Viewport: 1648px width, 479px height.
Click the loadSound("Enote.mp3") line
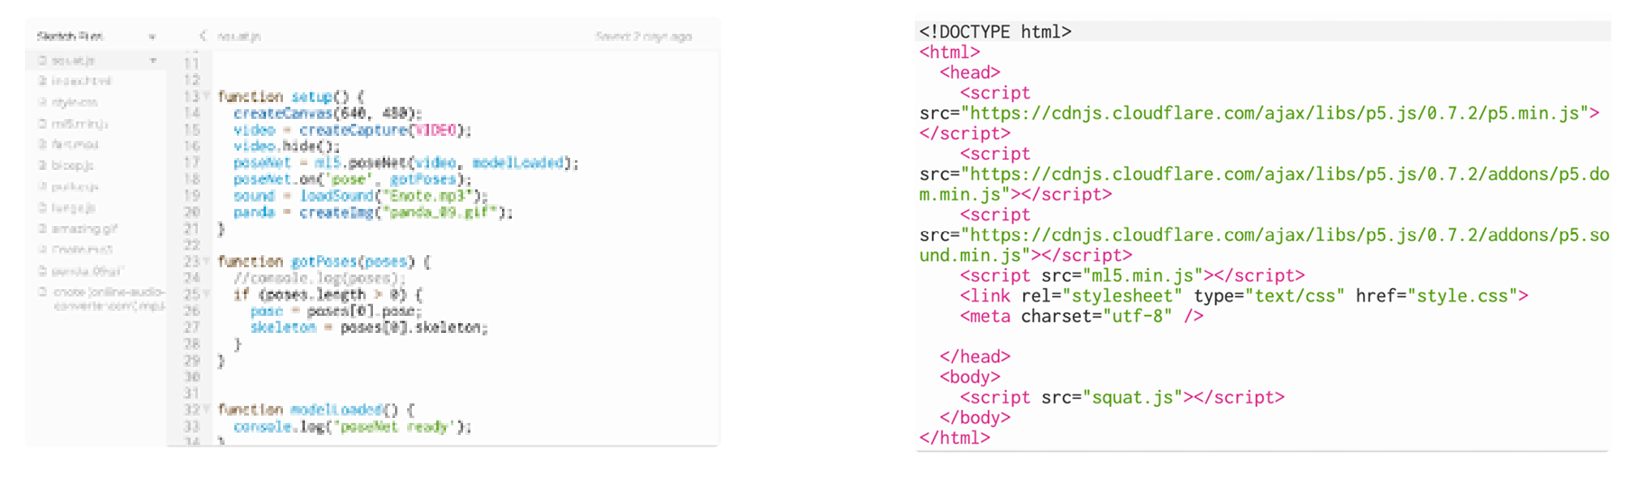pyautogui.click(x=360, y=196)
